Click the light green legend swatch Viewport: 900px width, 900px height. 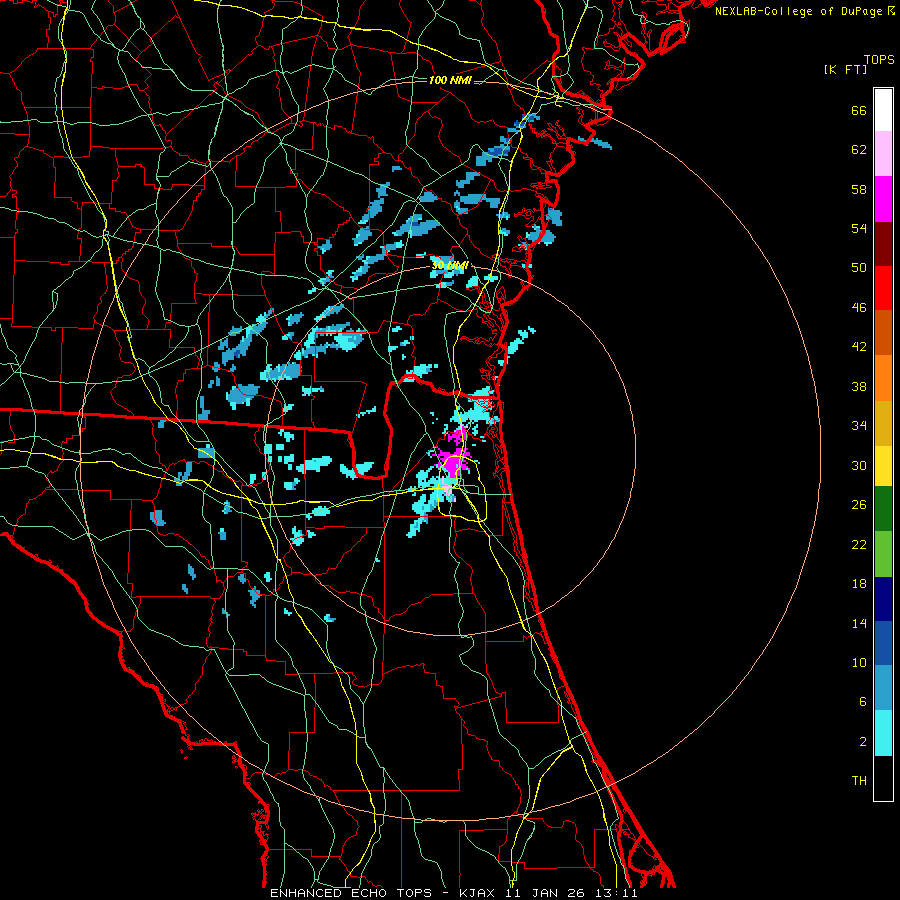tap(883, 554)
